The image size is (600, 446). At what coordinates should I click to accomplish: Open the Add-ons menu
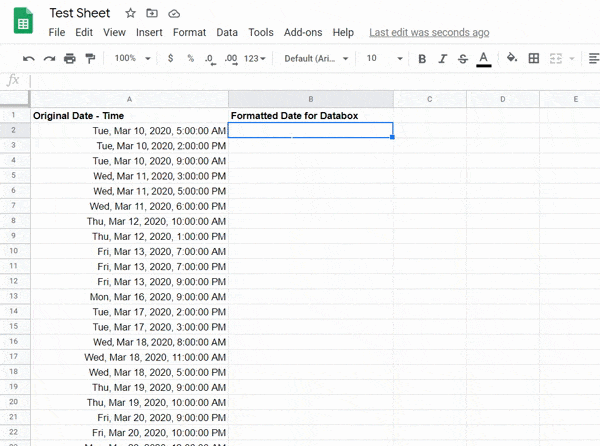303,32
